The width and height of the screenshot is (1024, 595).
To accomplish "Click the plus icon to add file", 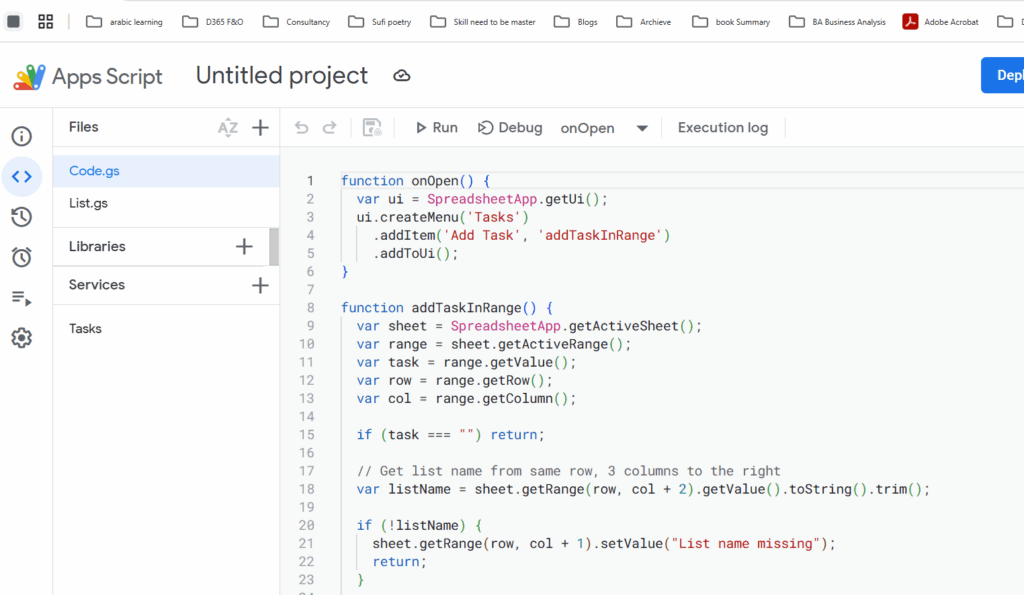I will [260, 127].
